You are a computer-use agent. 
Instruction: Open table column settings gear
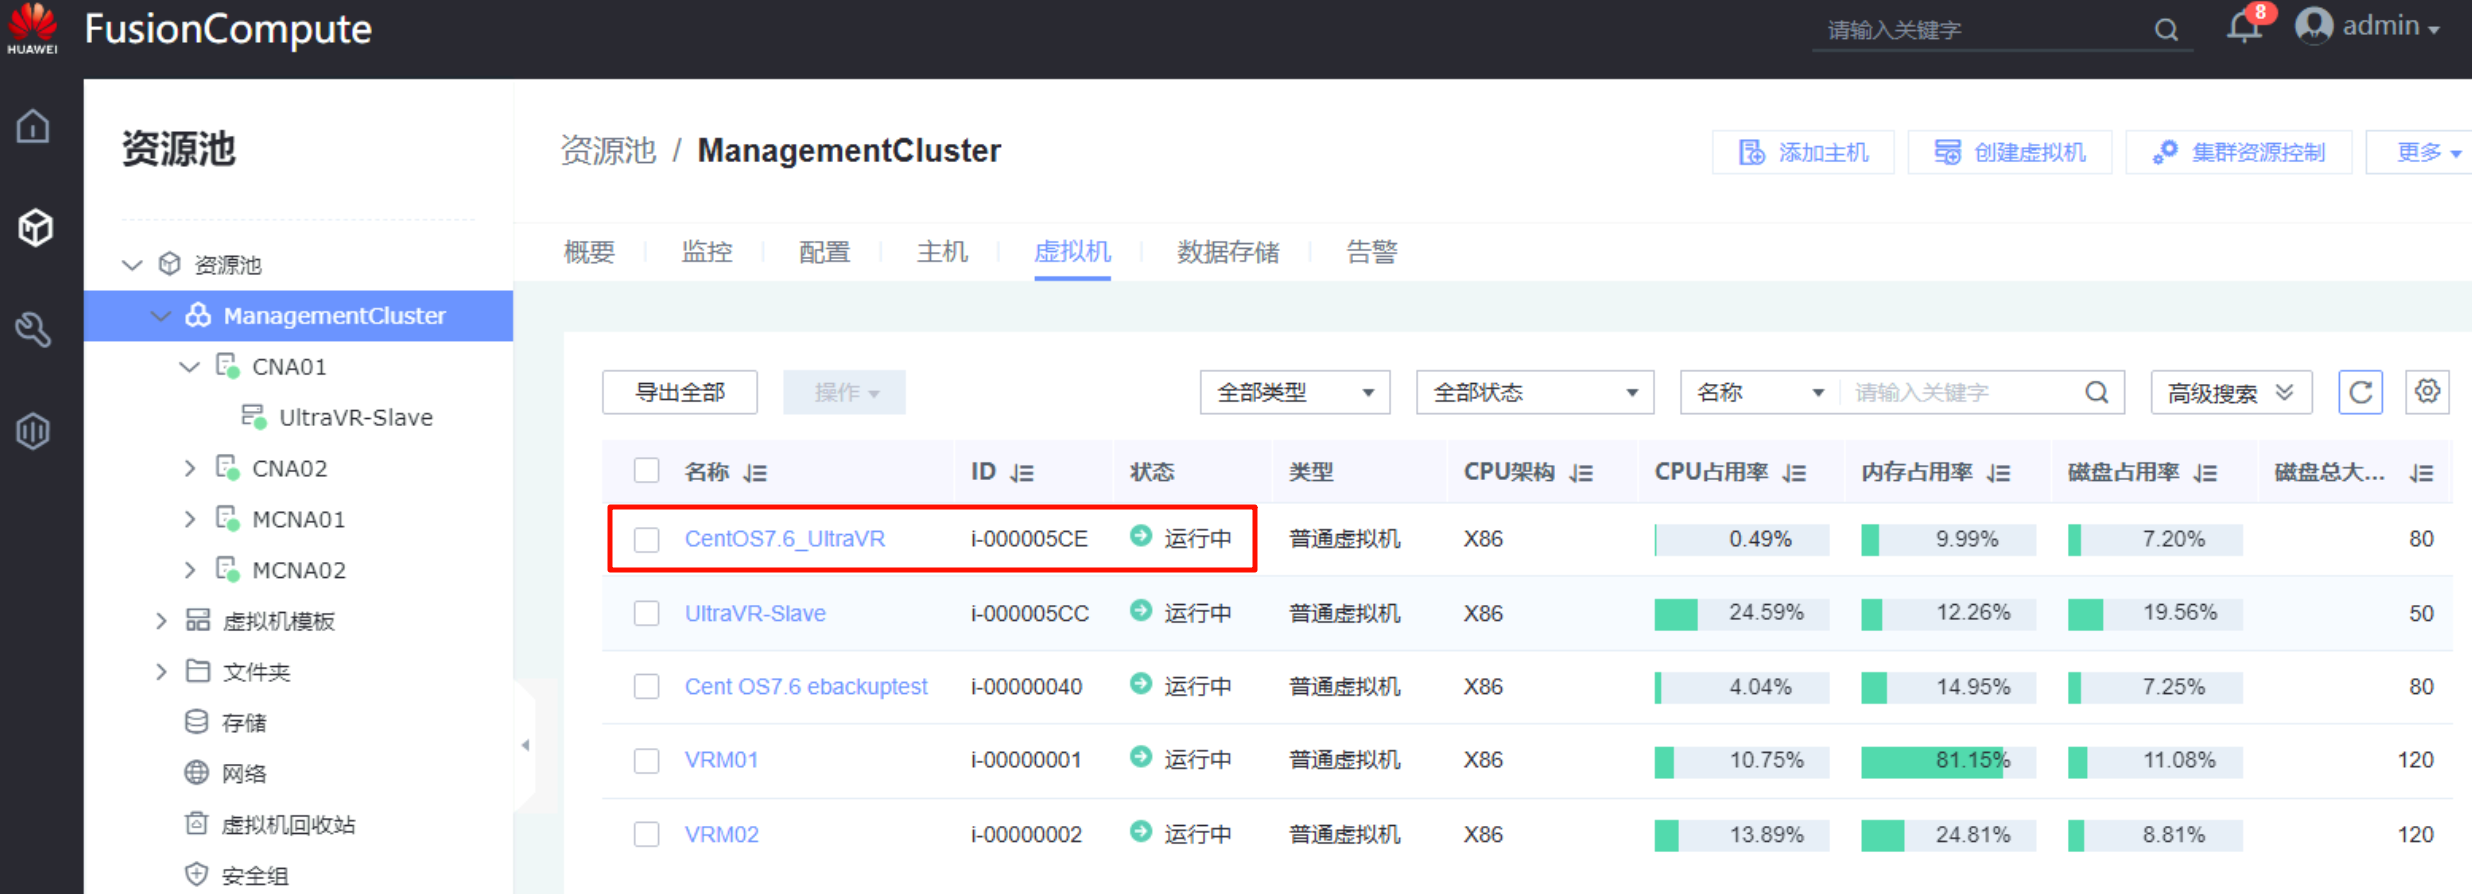coord(2426,392)
